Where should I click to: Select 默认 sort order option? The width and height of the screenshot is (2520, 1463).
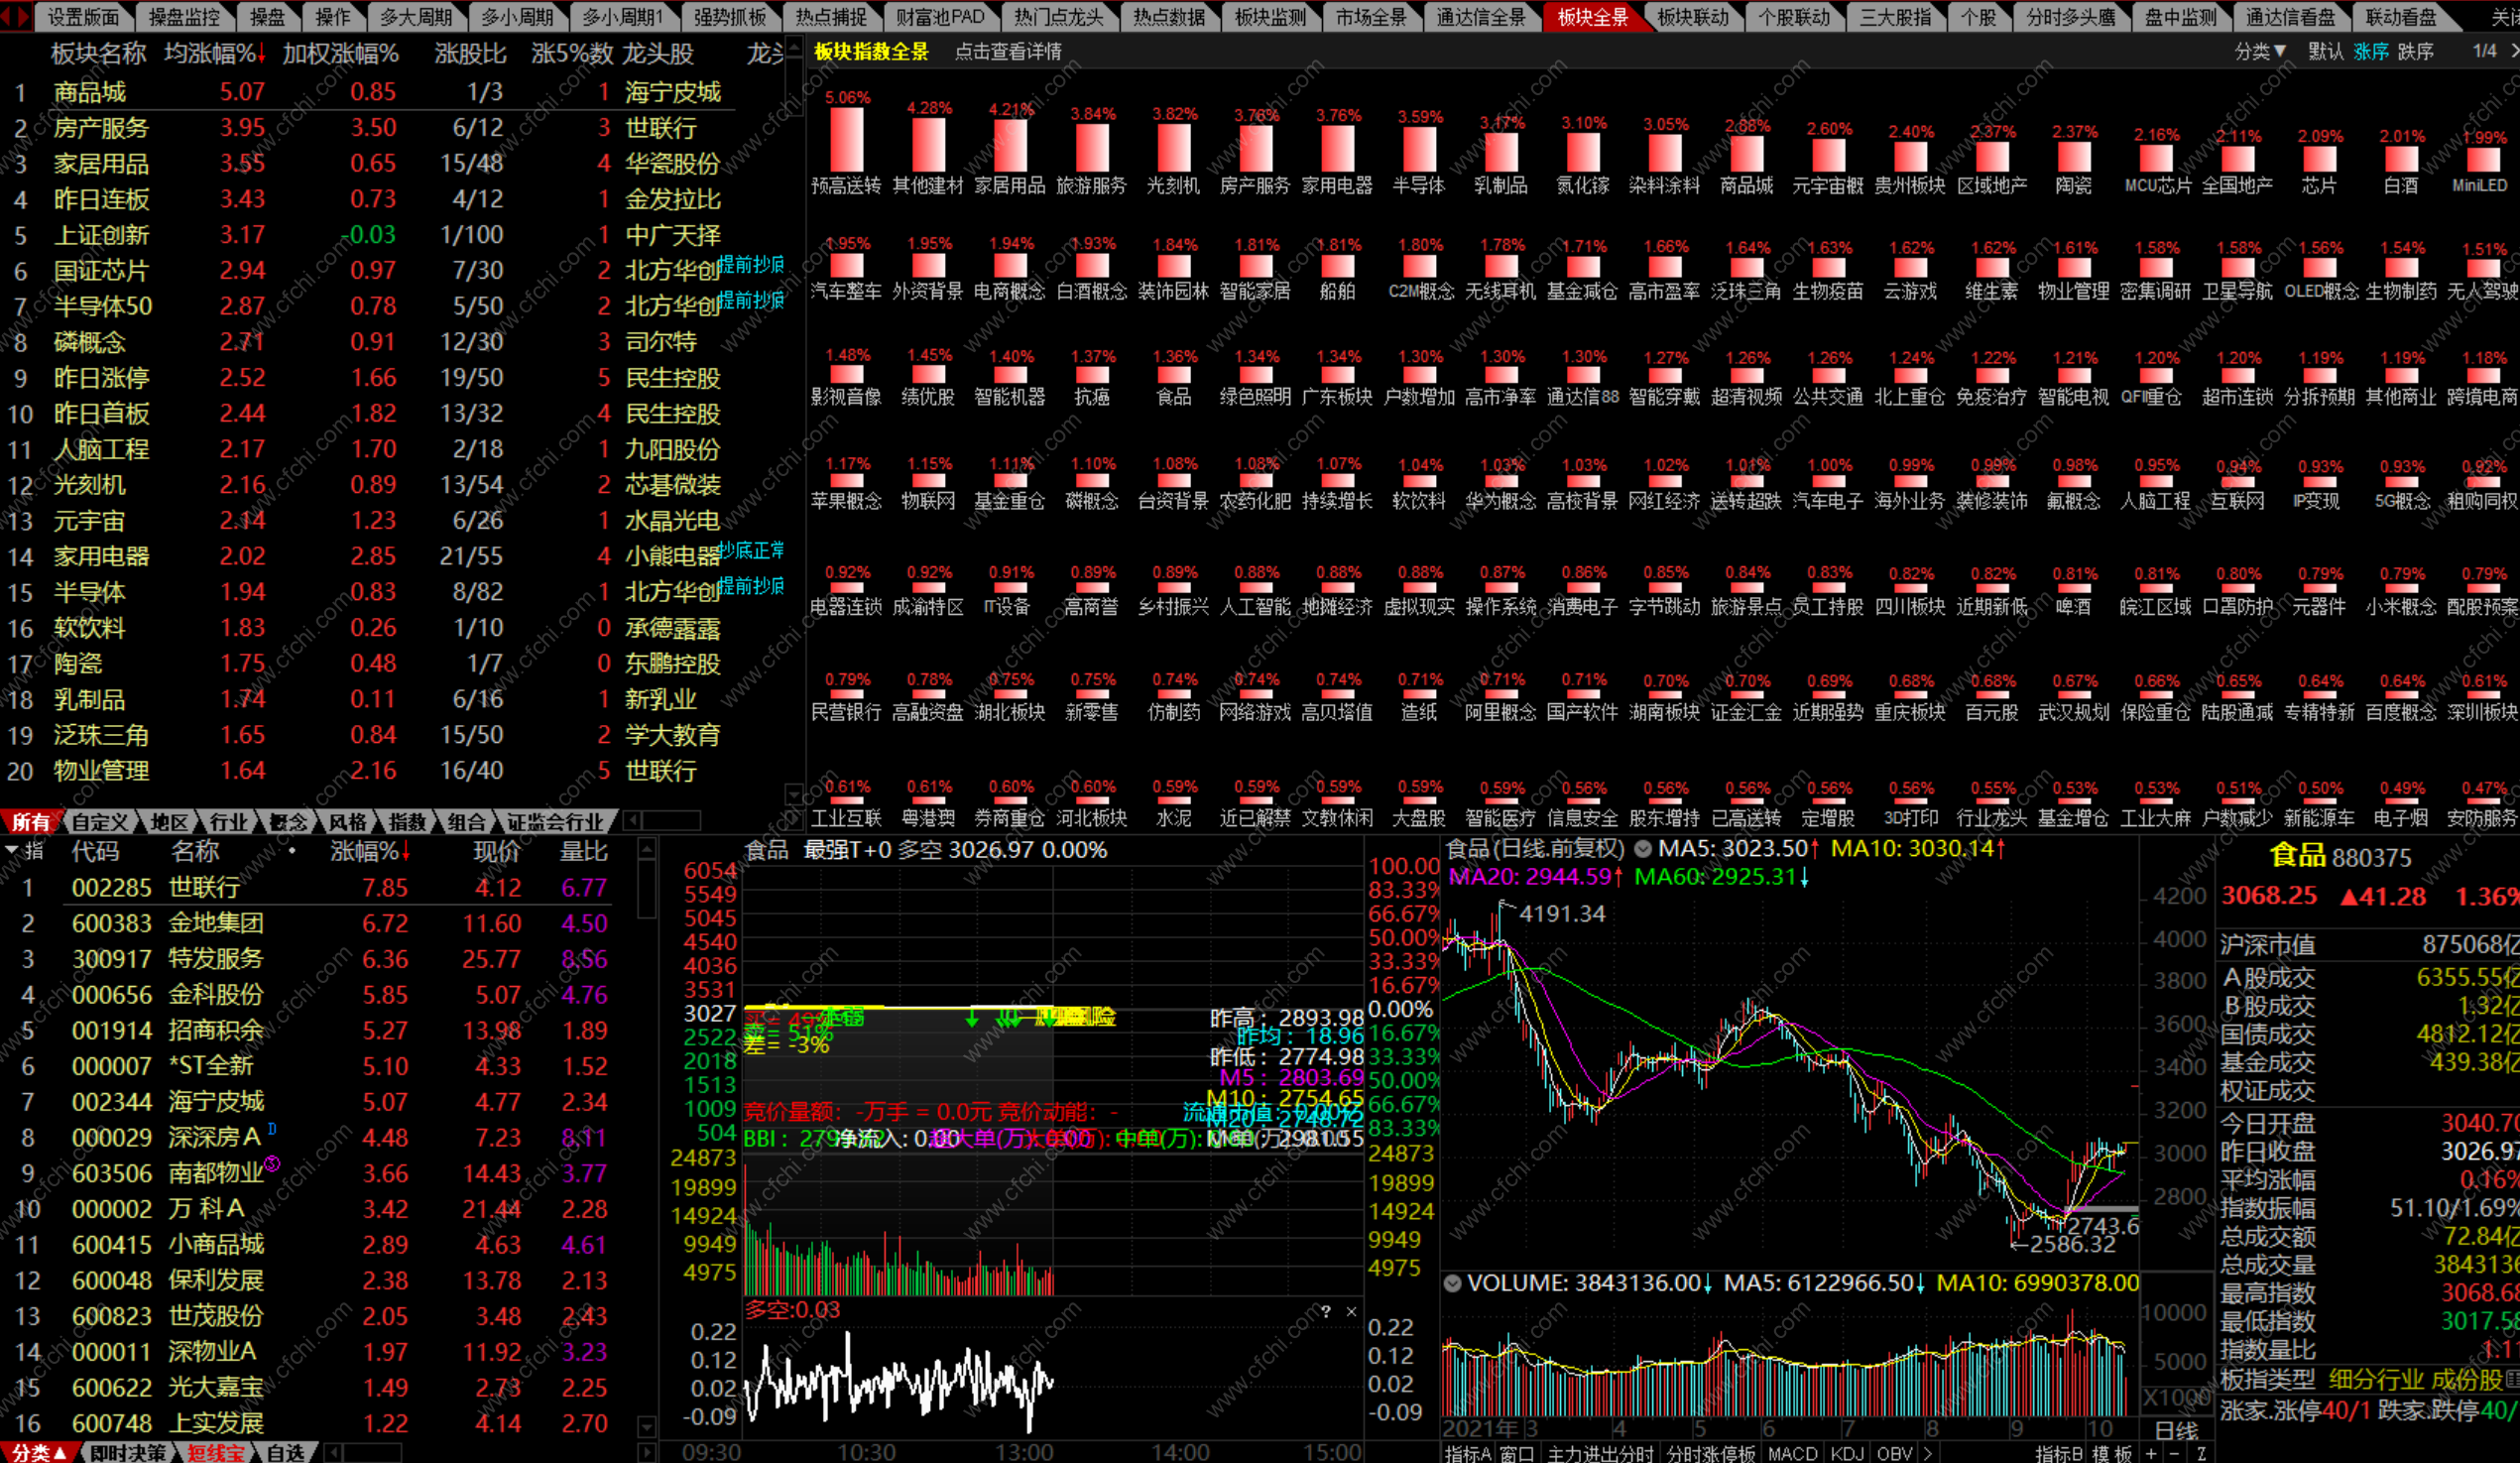2325,51
